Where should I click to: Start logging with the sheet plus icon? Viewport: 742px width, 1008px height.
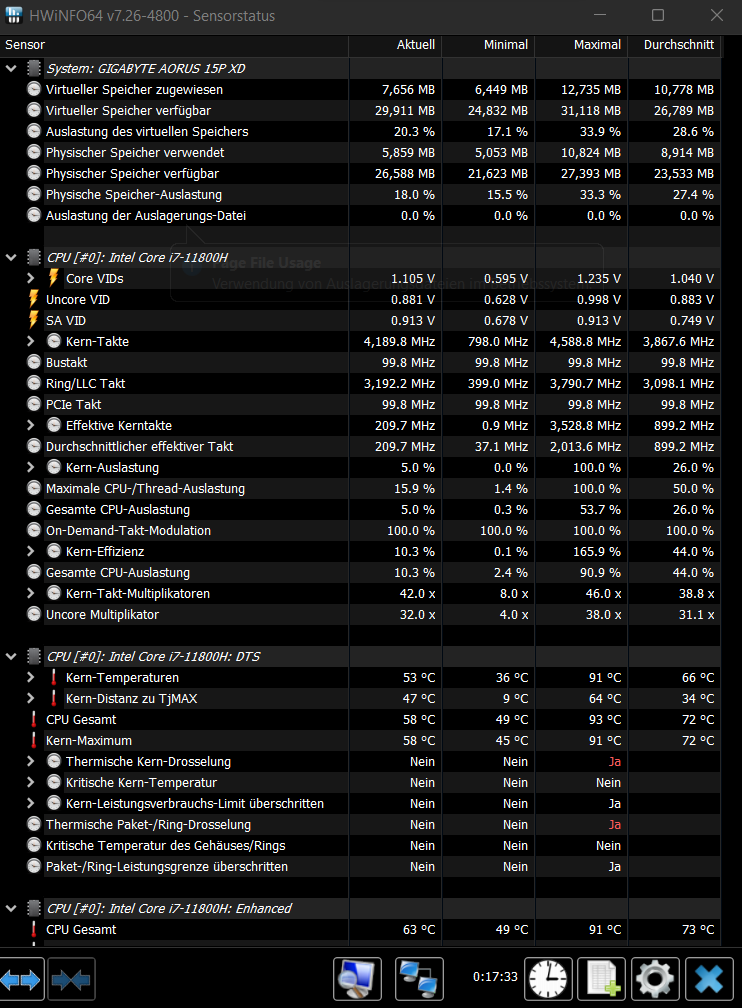click(x=601, y=979)
